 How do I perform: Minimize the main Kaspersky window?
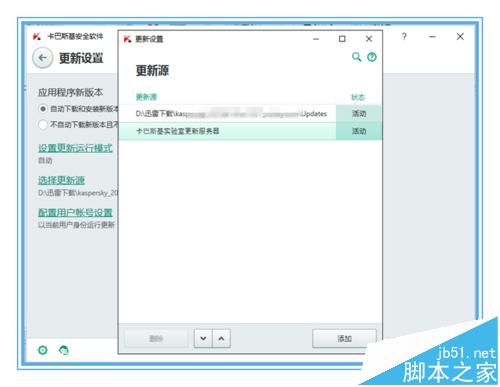pyautogui.click(x=432, y=36)
